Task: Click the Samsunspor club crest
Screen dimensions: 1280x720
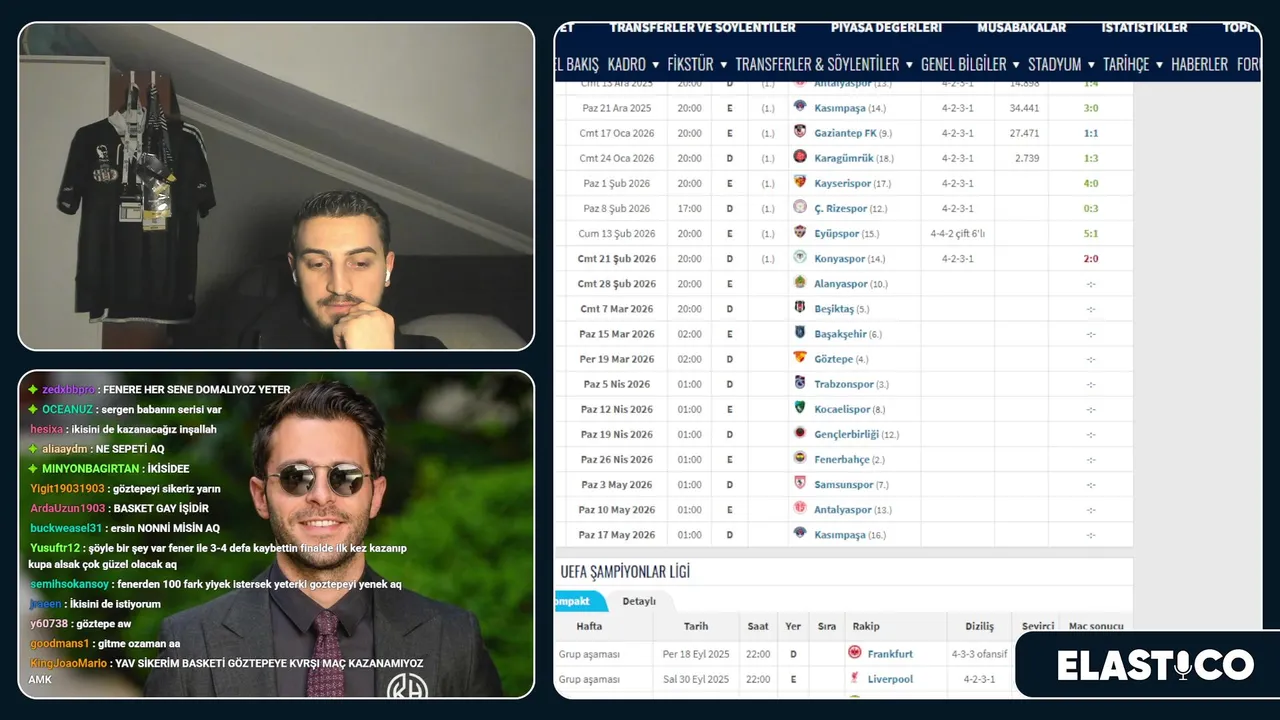Action: tap(800, 484)
